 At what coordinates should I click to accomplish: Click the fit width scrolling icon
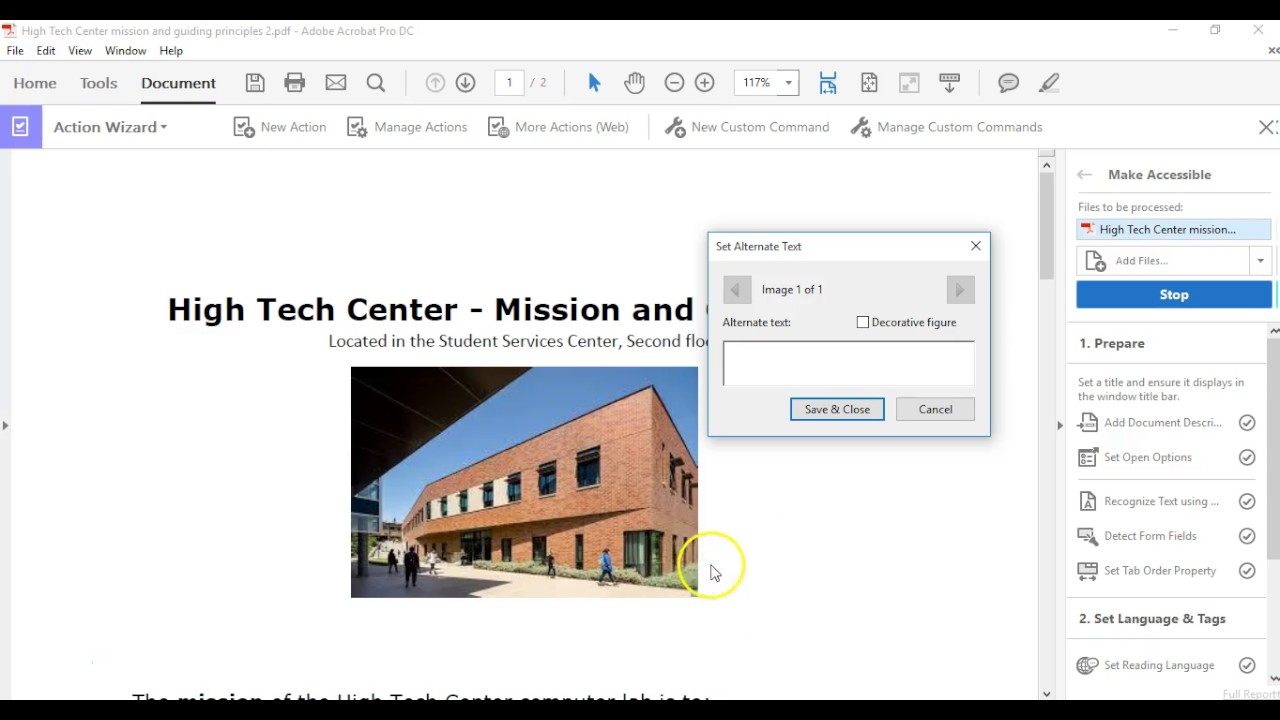(x=828, y=83)
